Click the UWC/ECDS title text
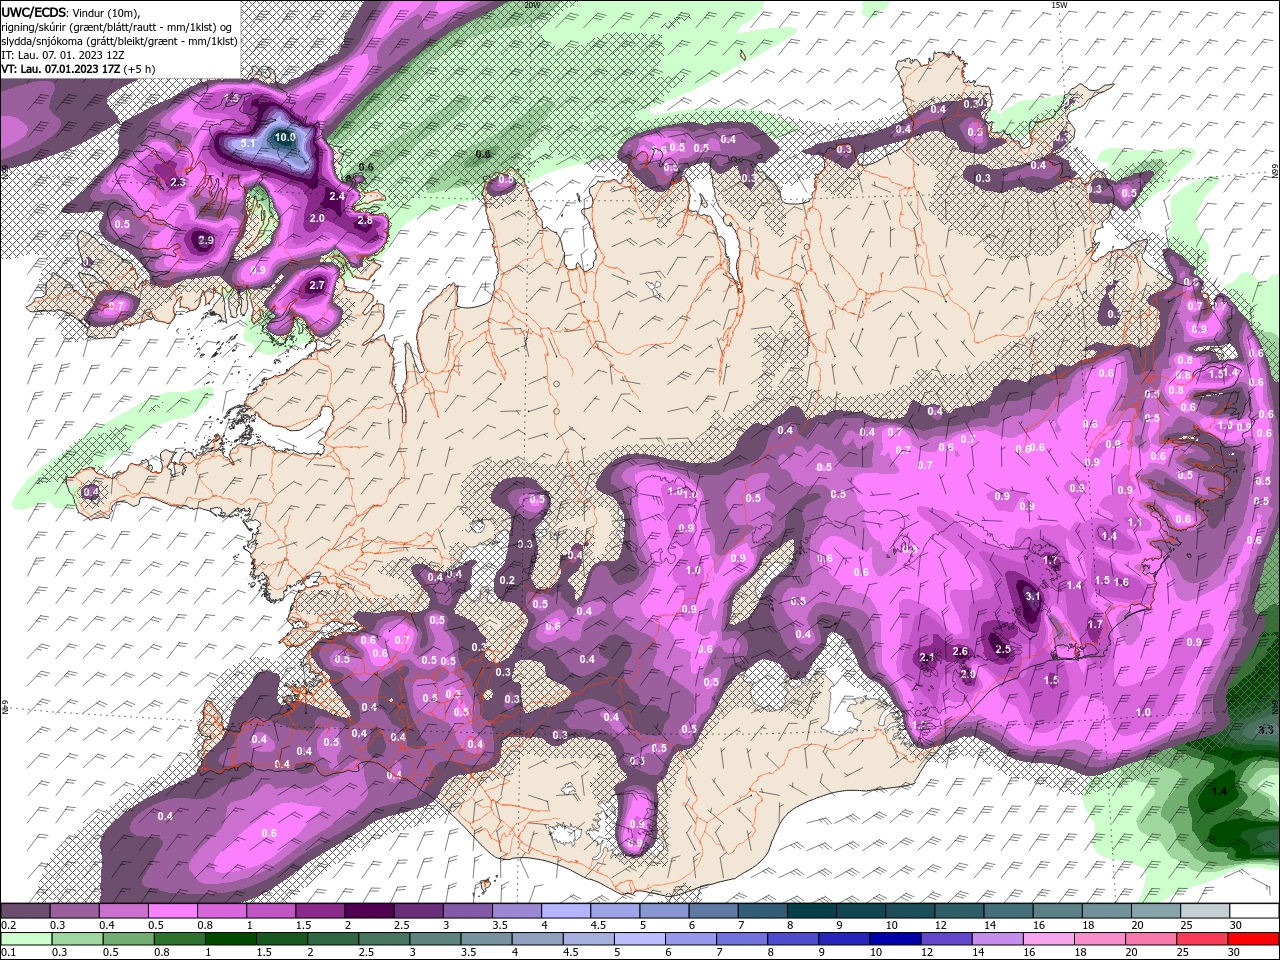1280x960 pixels. (35, 12)
